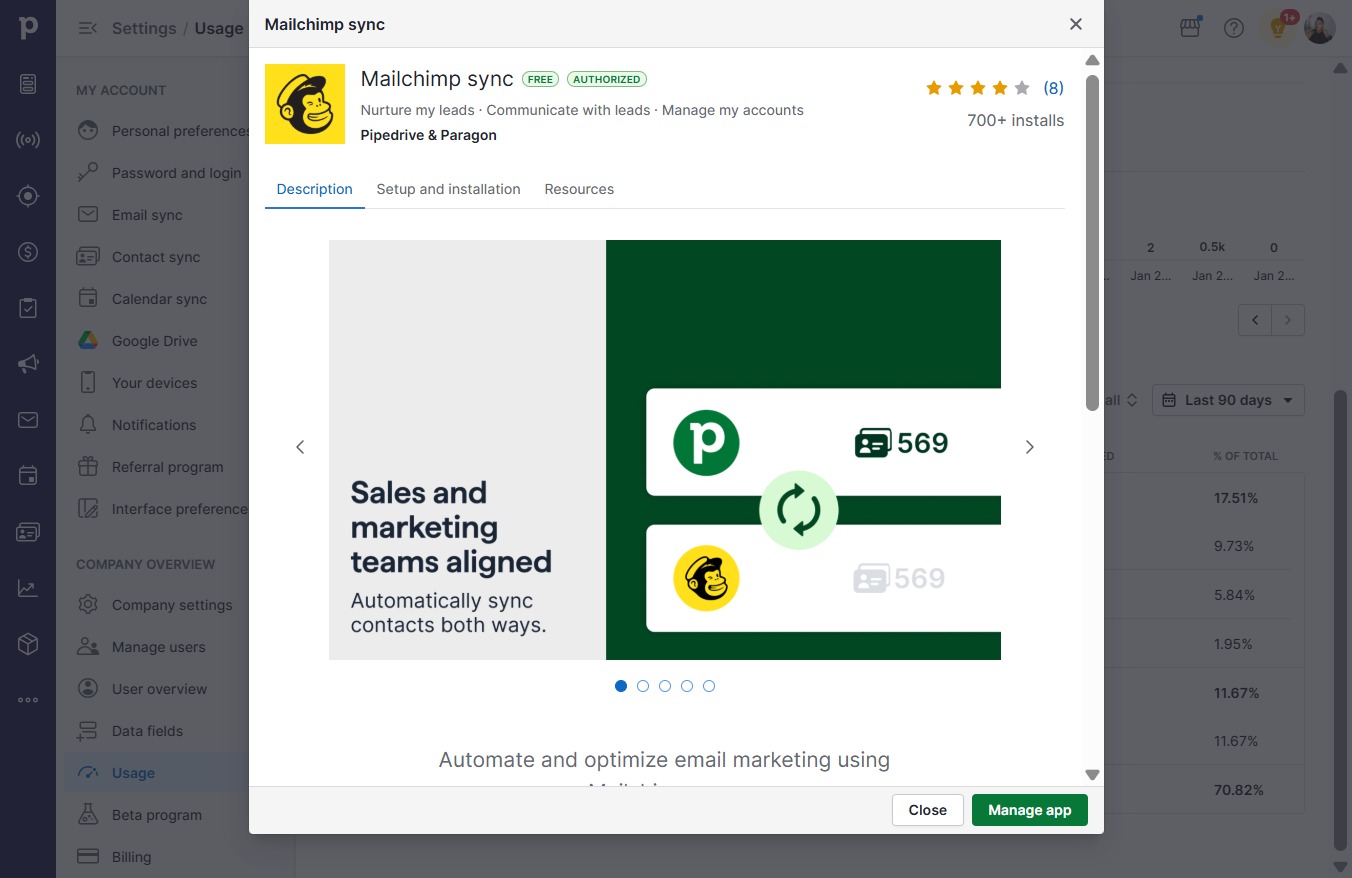Click the Mailchimp monkey app logo
The image size is (1352, 878).
305,104
